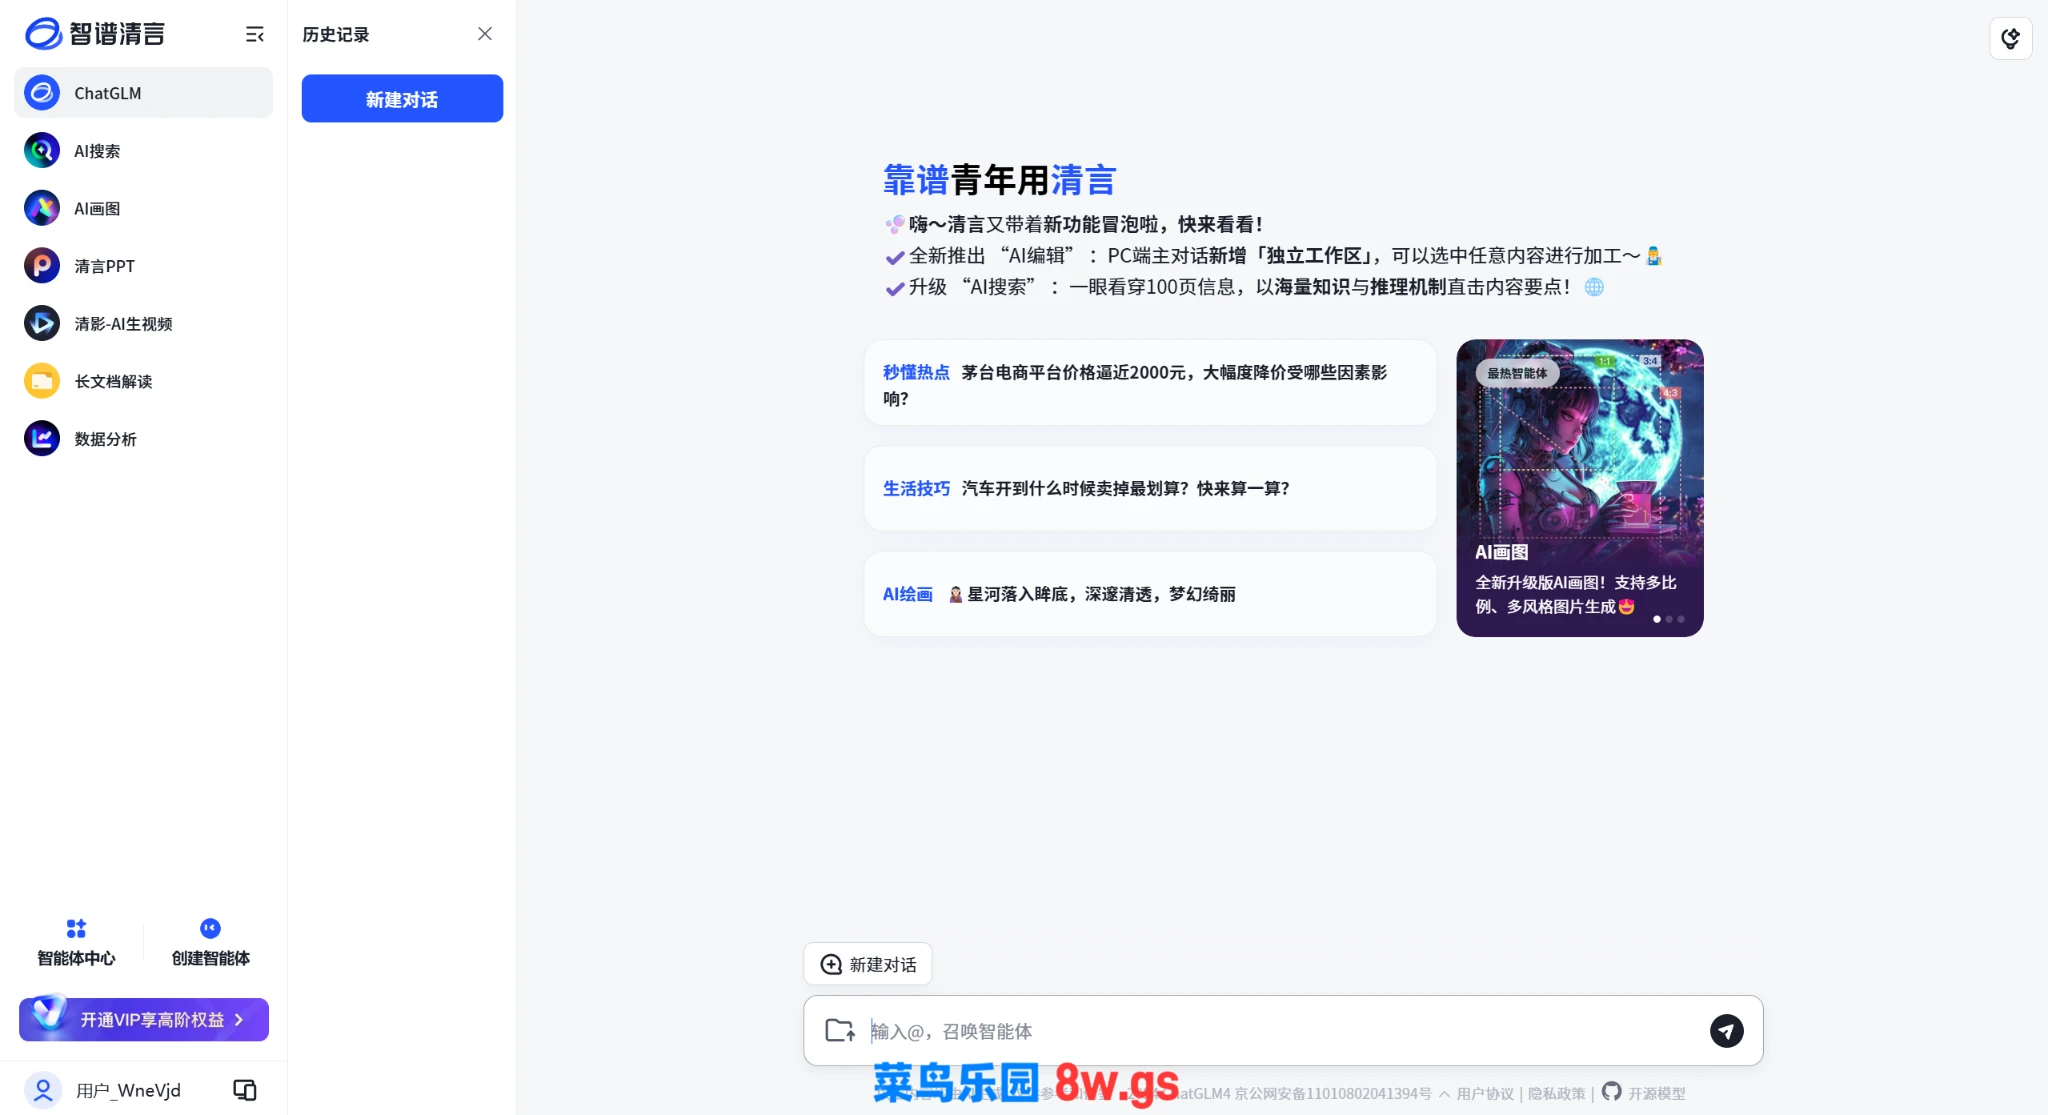The height and width of the screenshot is (1115, 2048).
Task: Click the 清言PPT red P icon
Action: pyautogui.click(x=42, y=266)
